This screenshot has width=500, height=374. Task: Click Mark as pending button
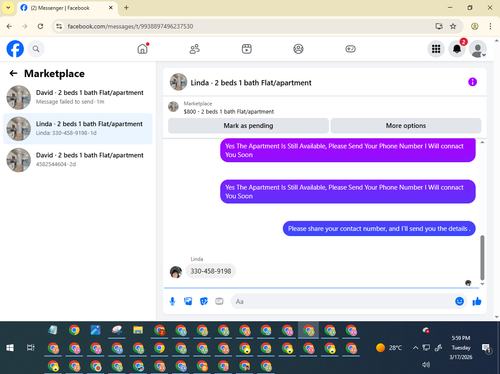[248, 126]
